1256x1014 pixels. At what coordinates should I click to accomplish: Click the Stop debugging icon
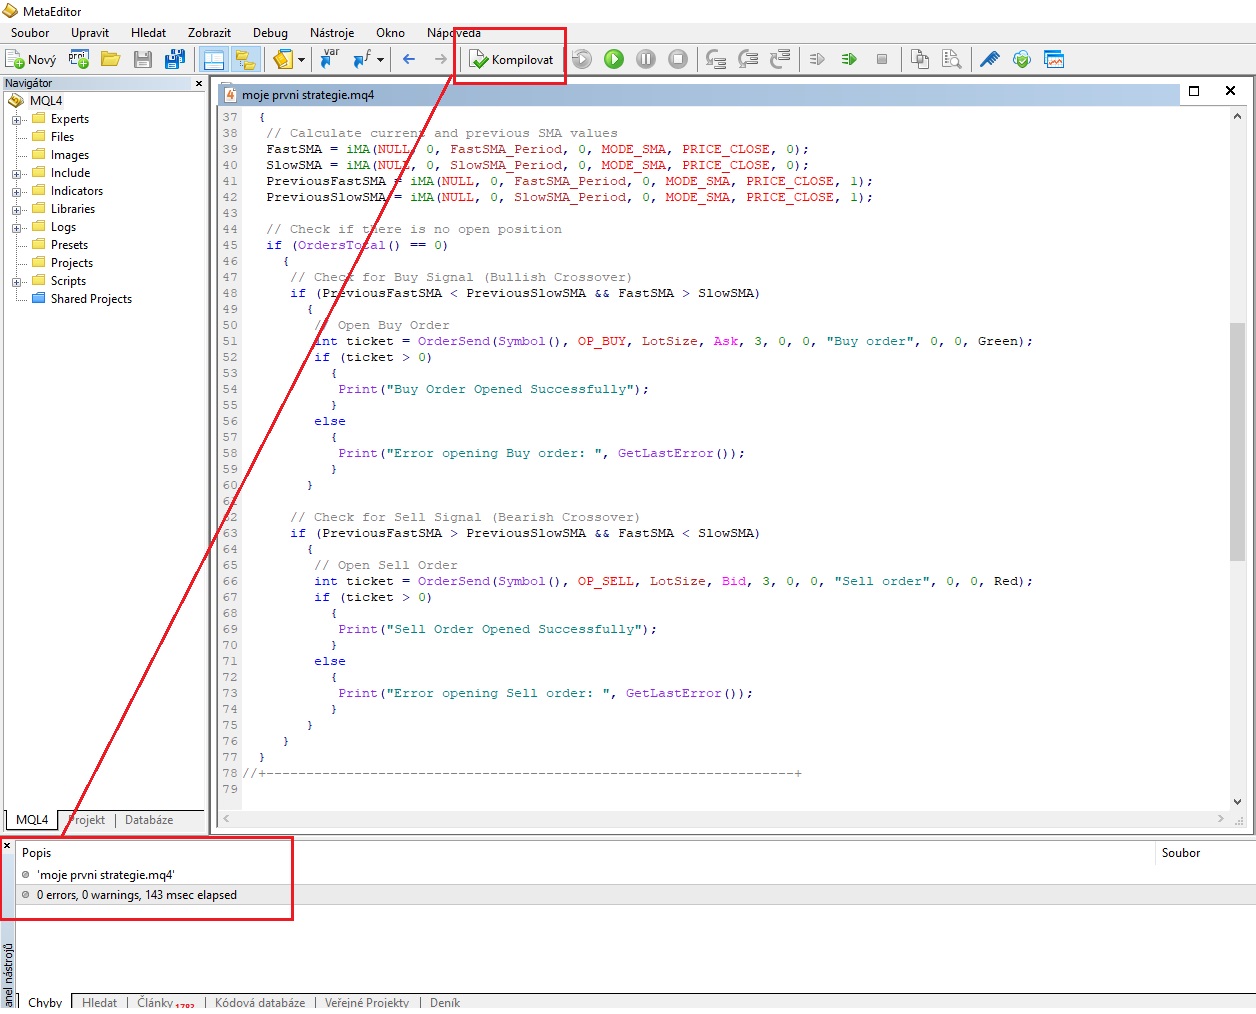[678, 60]
